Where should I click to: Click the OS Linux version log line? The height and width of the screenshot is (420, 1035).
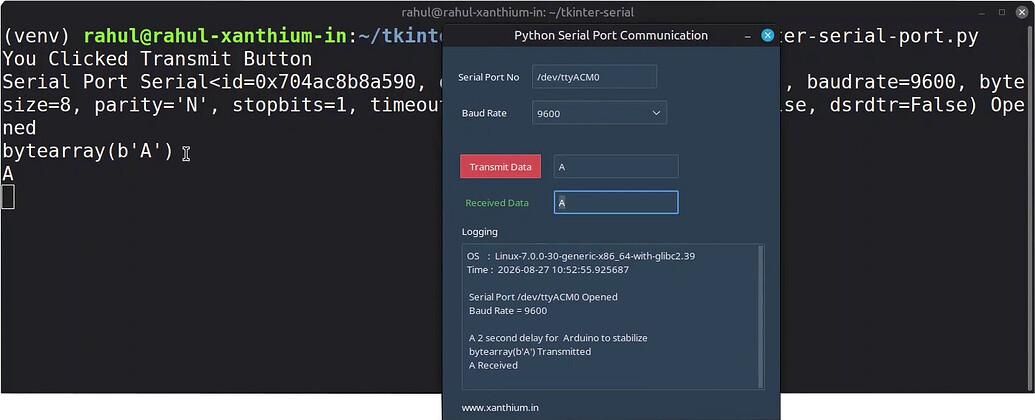click(x=581, y=256)
